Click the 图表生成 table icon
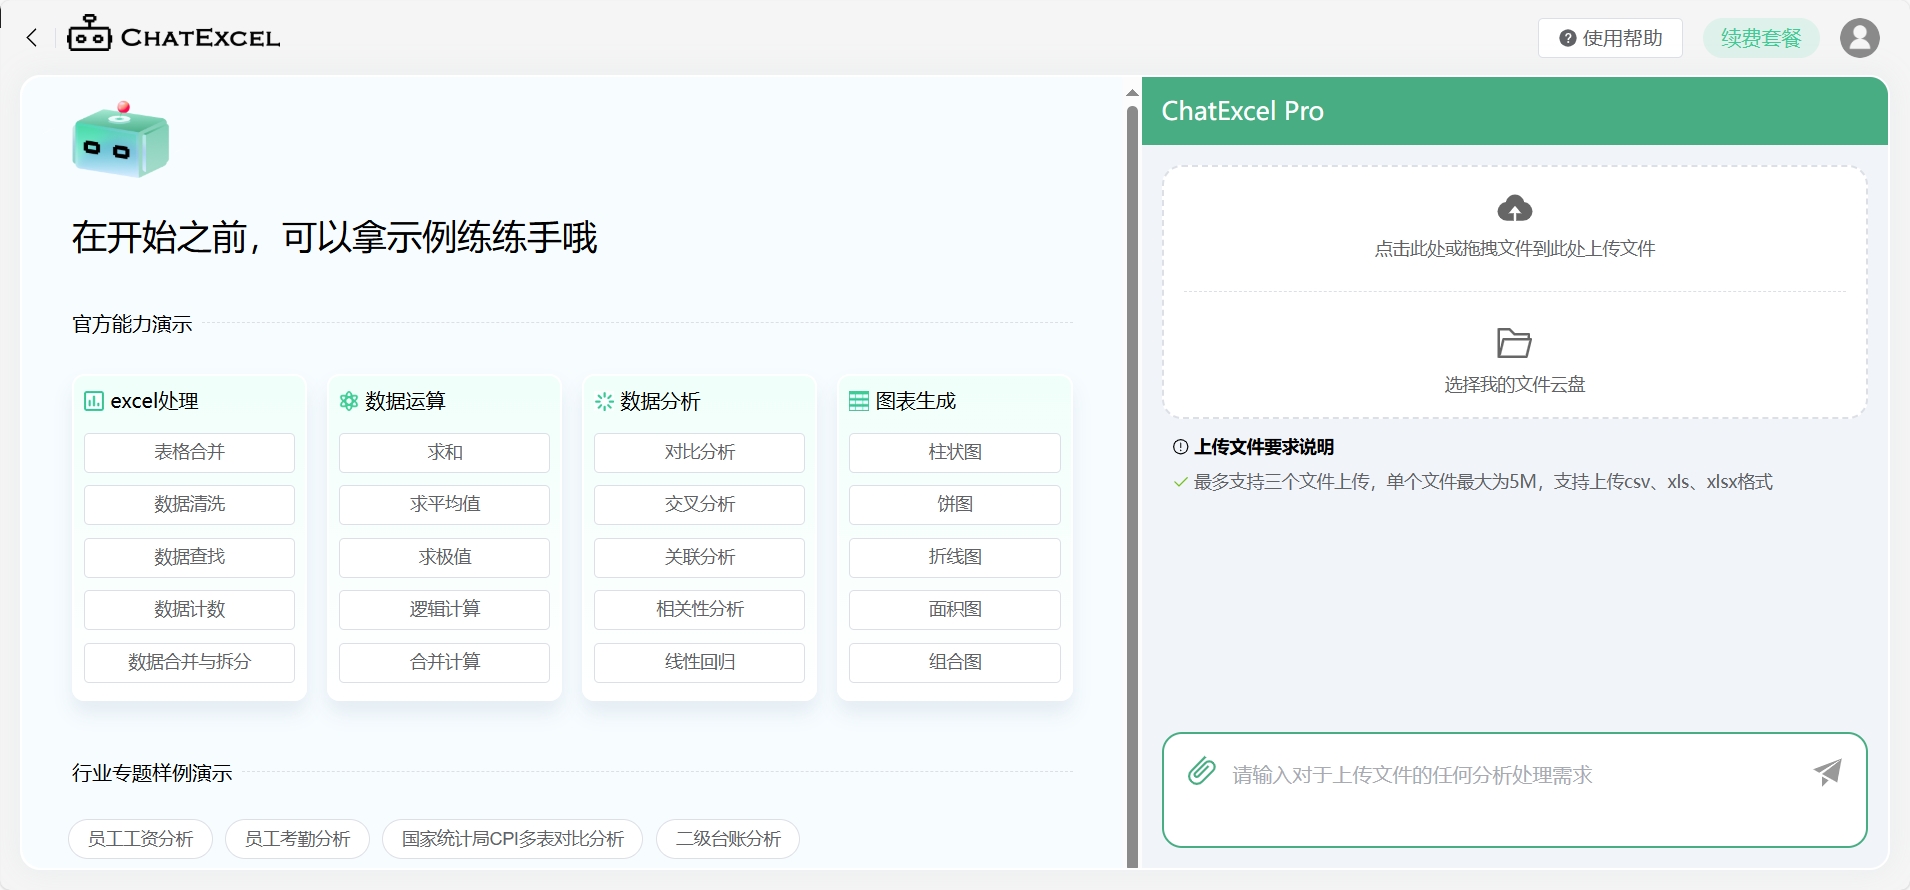This screenshot has width=1910, height=890. pos(859,401)
